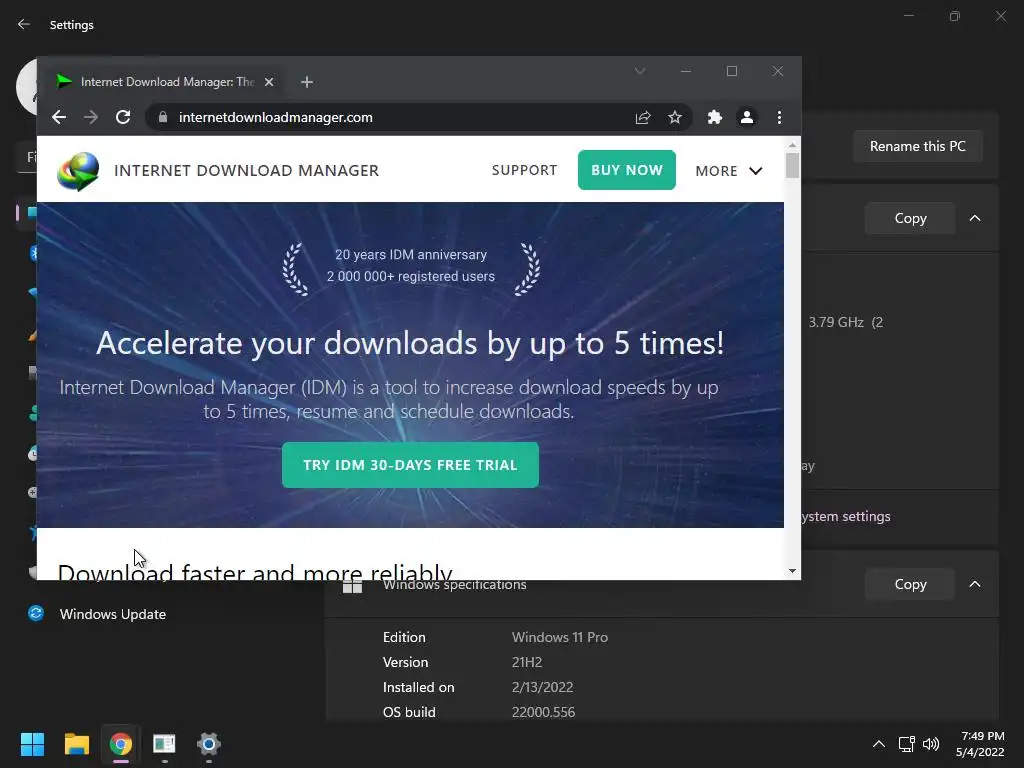Click the 2/13/2022 installed date
Image resolution: width=1024 pixels, height=768 pixels.
pos(542,687)
